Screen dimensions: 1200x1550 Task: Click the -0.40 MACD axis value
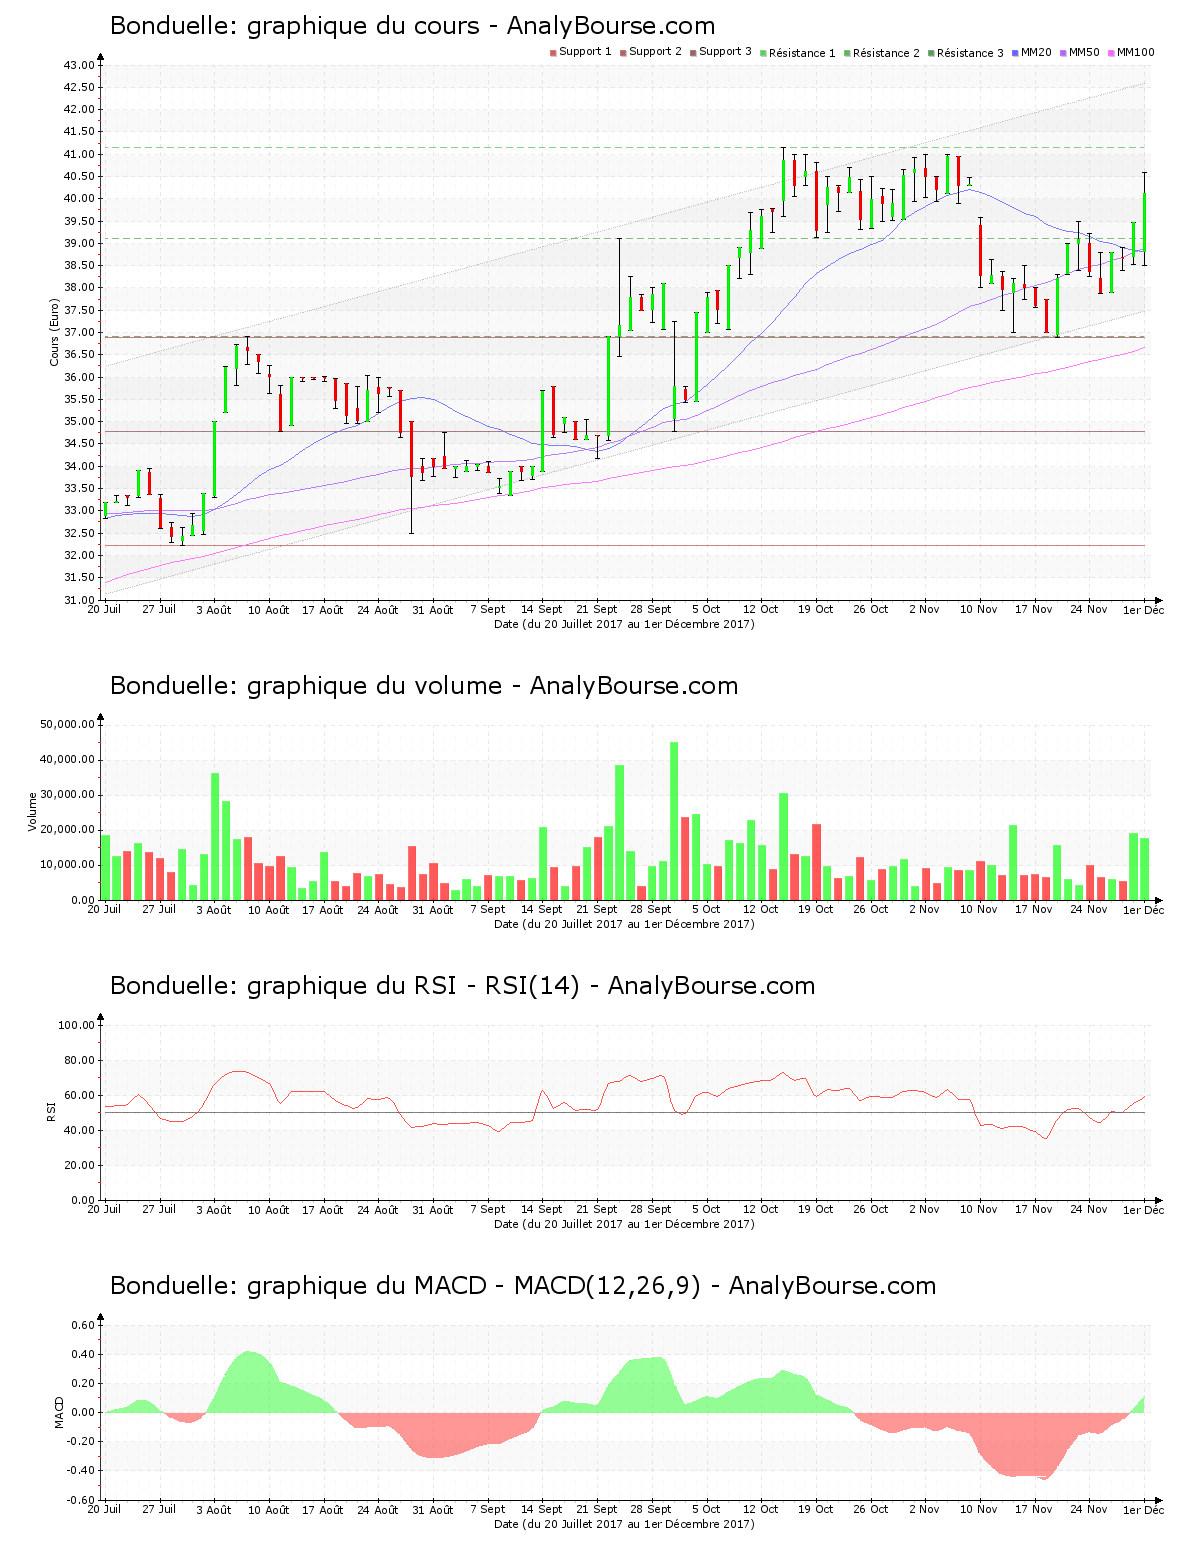(82, 1470)
